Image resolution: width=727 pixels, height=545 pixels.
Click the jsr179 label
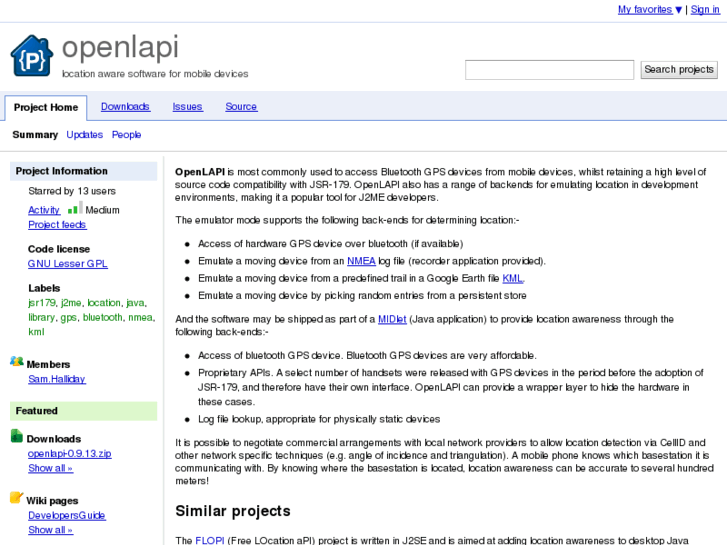[42, 303]
